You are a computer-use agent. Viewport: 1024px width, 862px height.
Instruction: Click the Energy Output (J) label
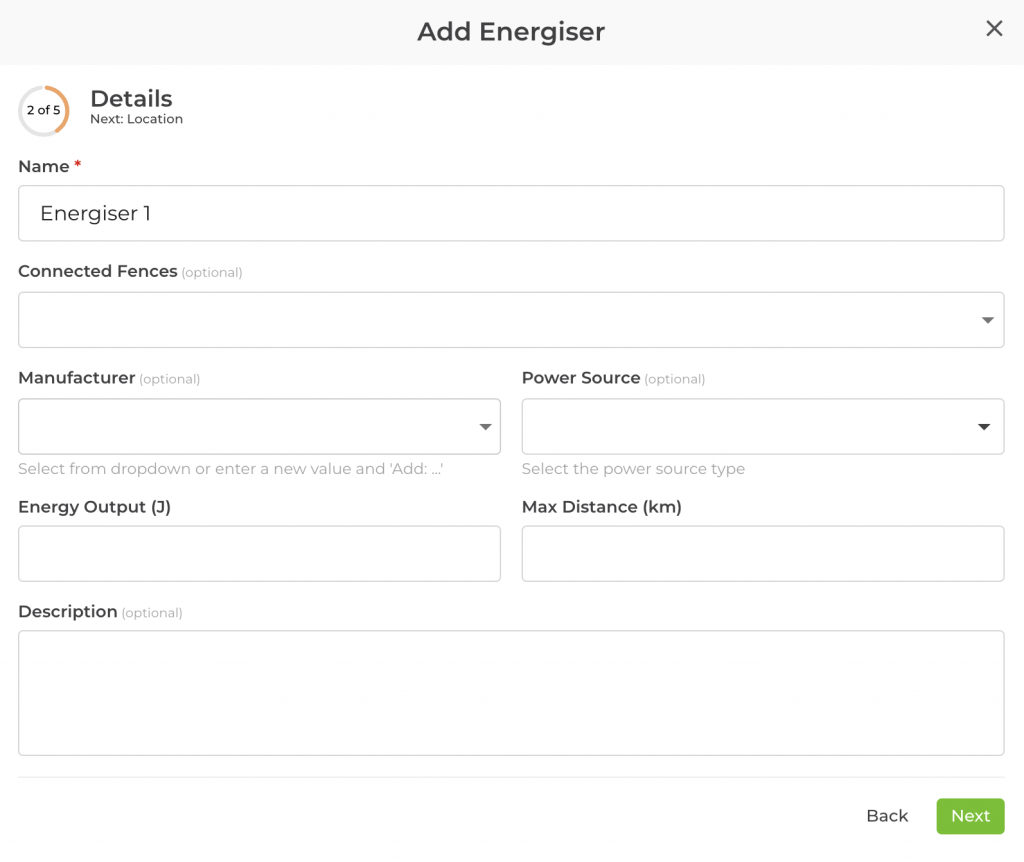point(95,507)
